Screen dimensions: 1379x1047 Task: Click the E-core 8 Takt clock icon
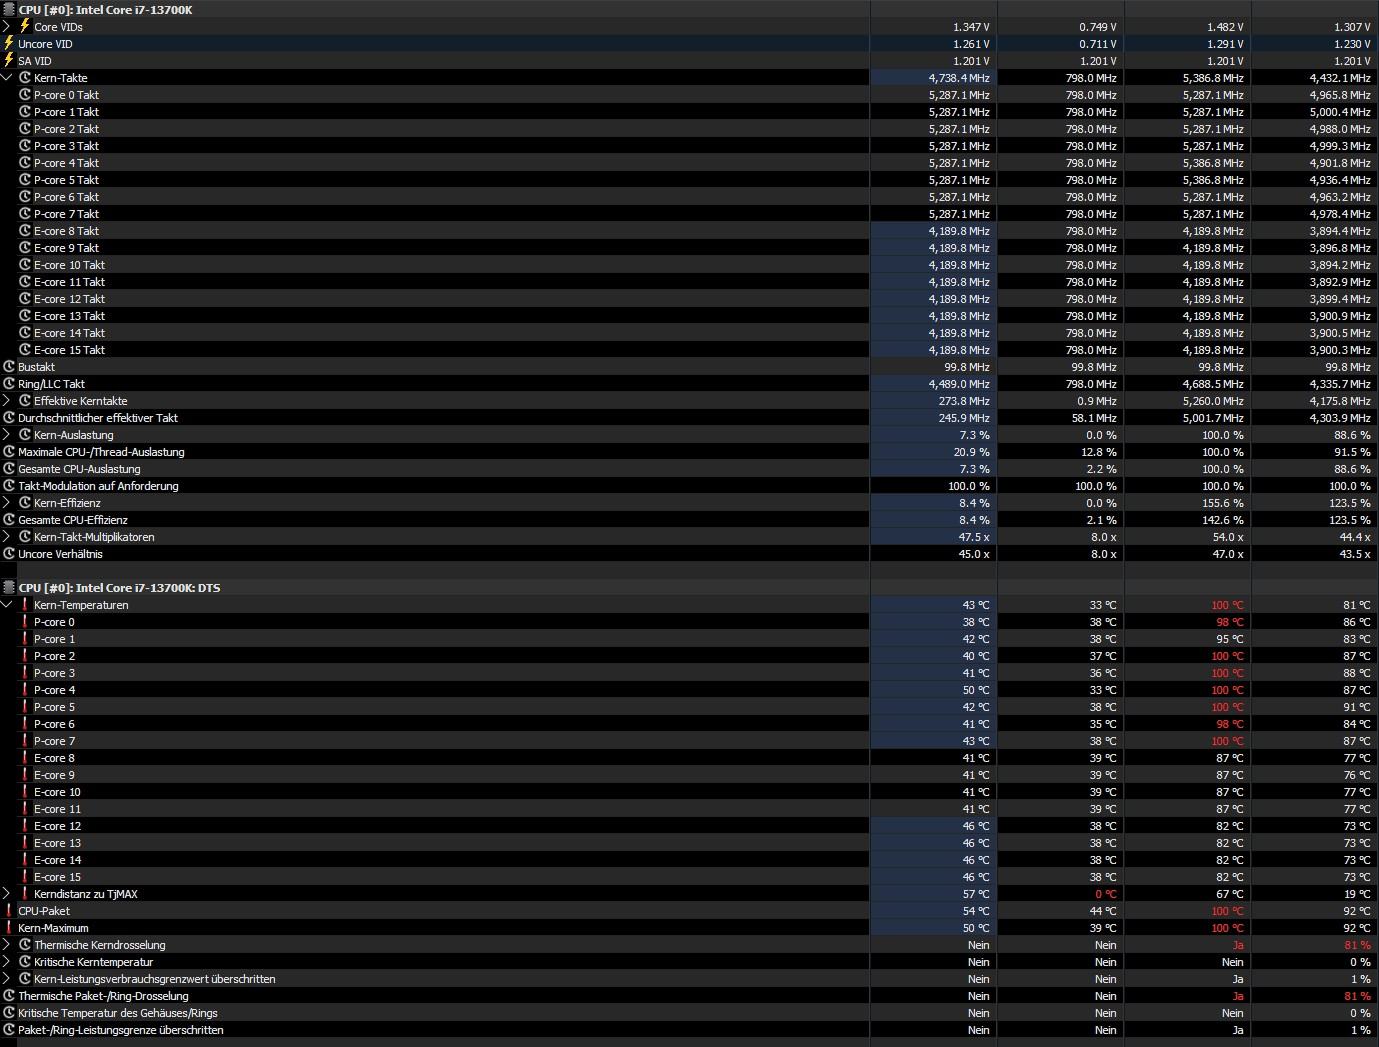pos(25,231)
